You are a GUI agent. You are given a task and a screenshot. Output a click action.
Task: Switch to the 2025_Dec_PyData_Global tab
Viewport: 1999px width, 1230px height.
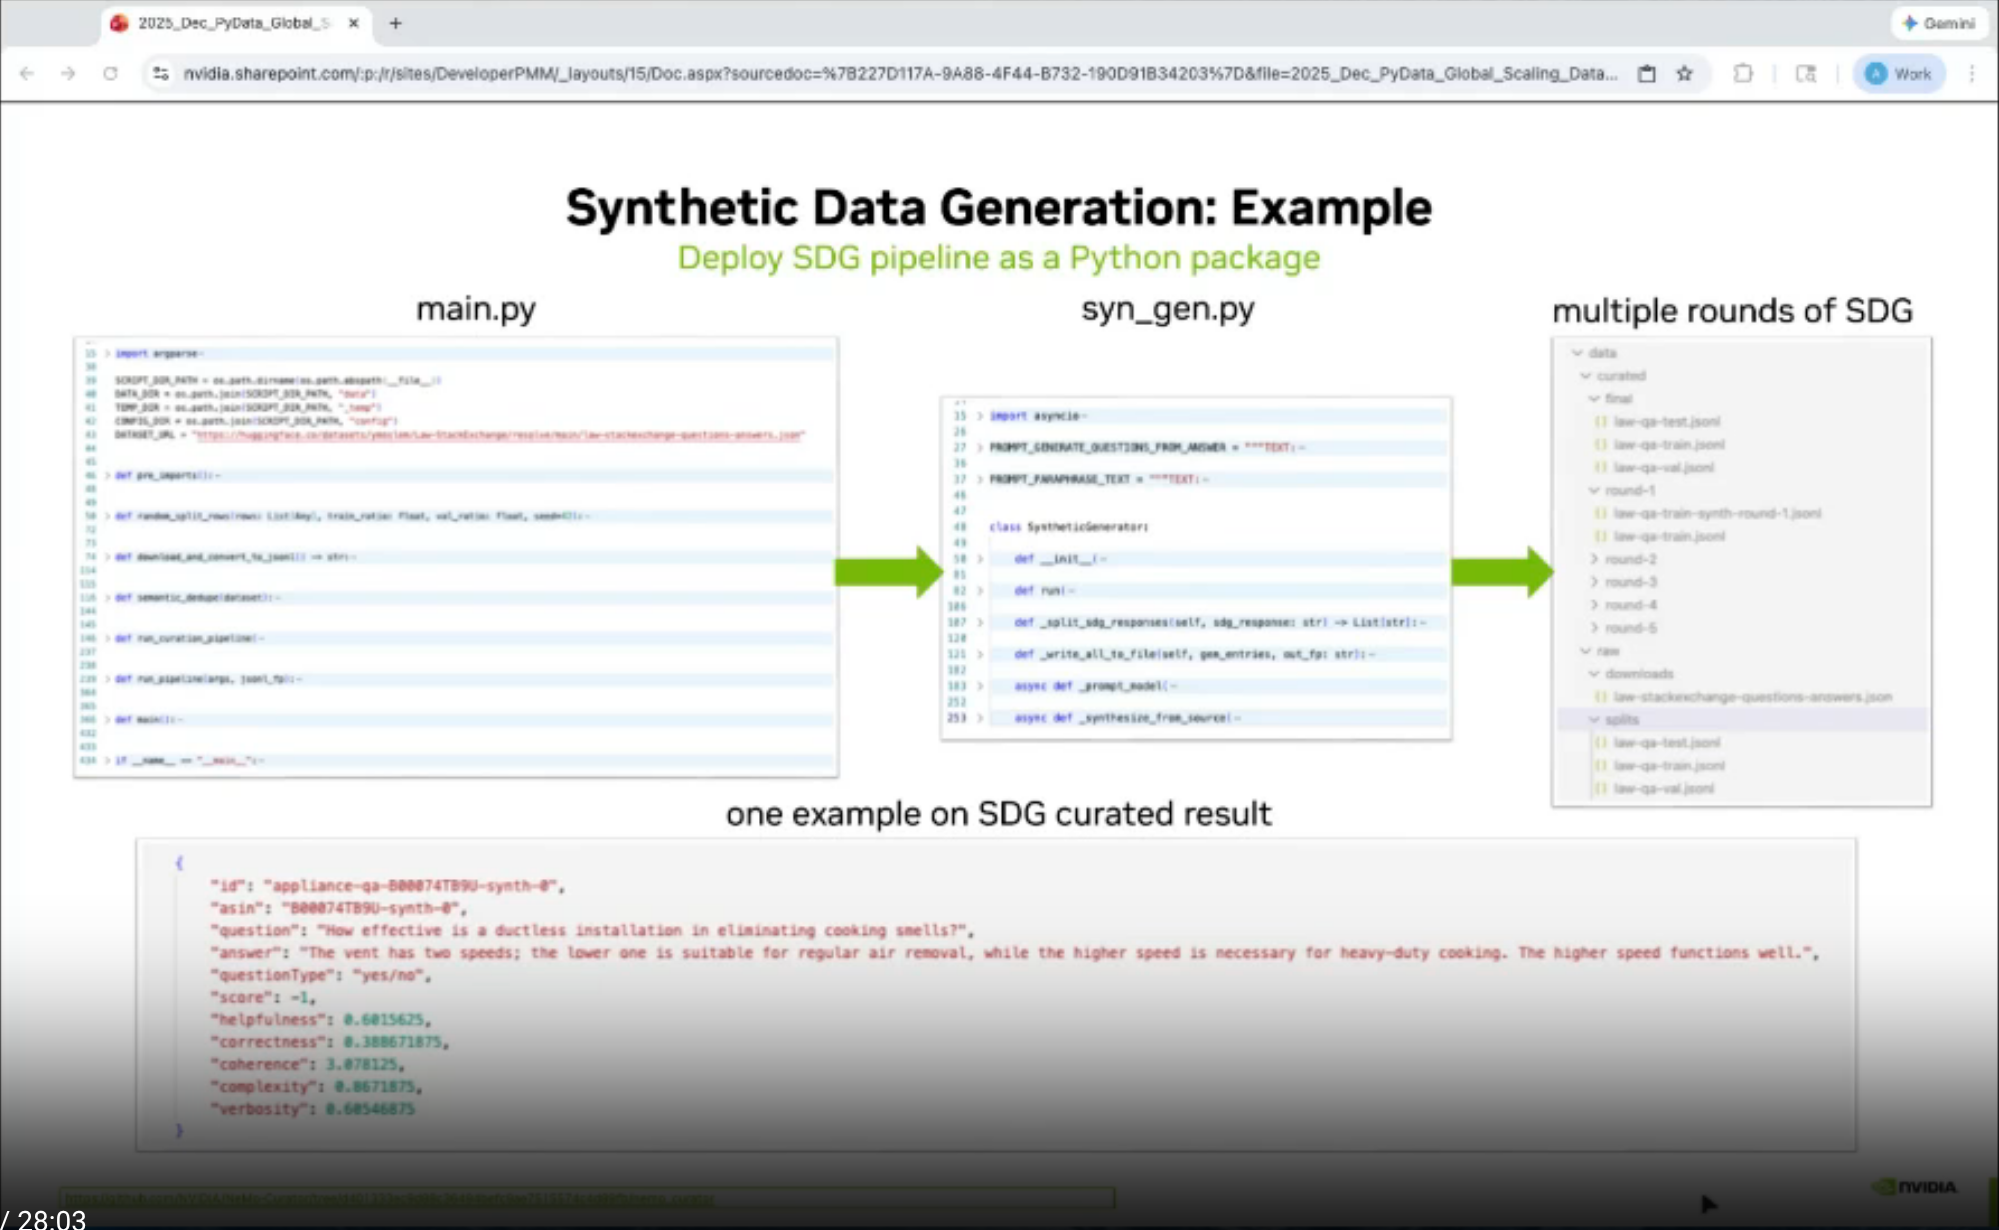(232, 22)
